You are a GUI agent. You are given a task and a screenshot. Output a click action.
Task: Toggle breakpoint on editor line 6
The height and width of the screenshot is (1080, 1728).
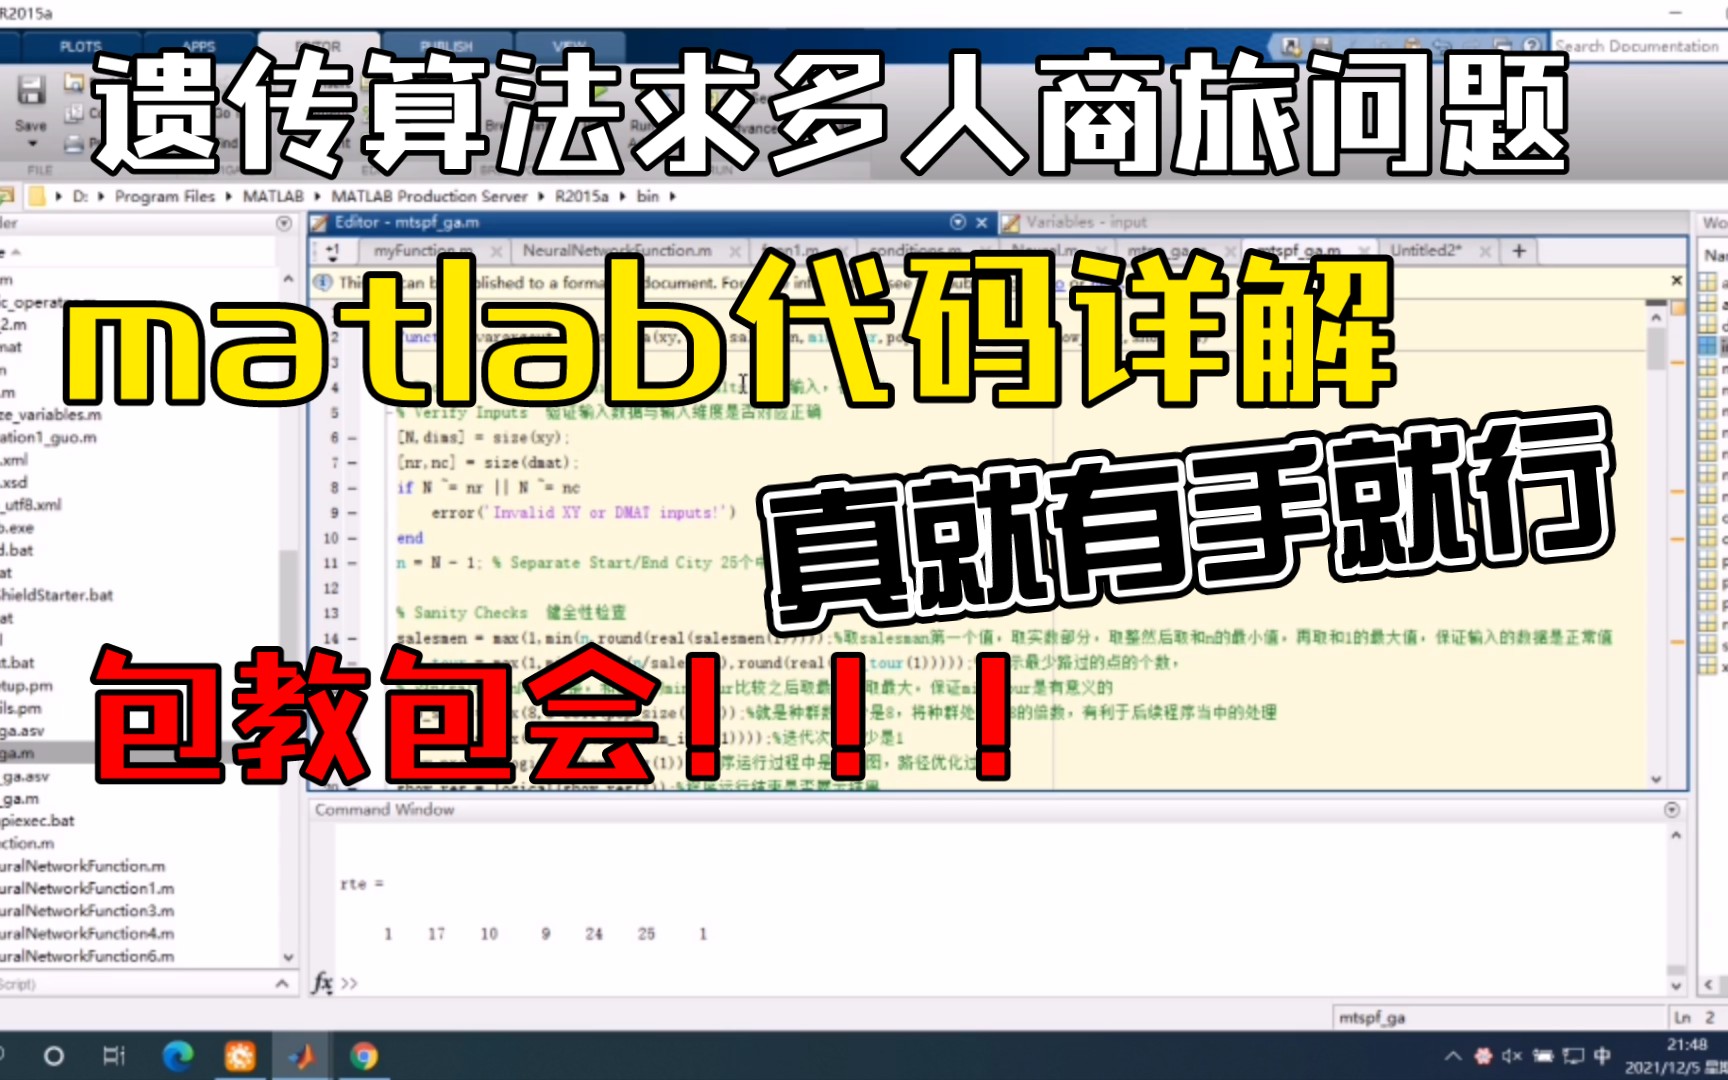point(351,438)
